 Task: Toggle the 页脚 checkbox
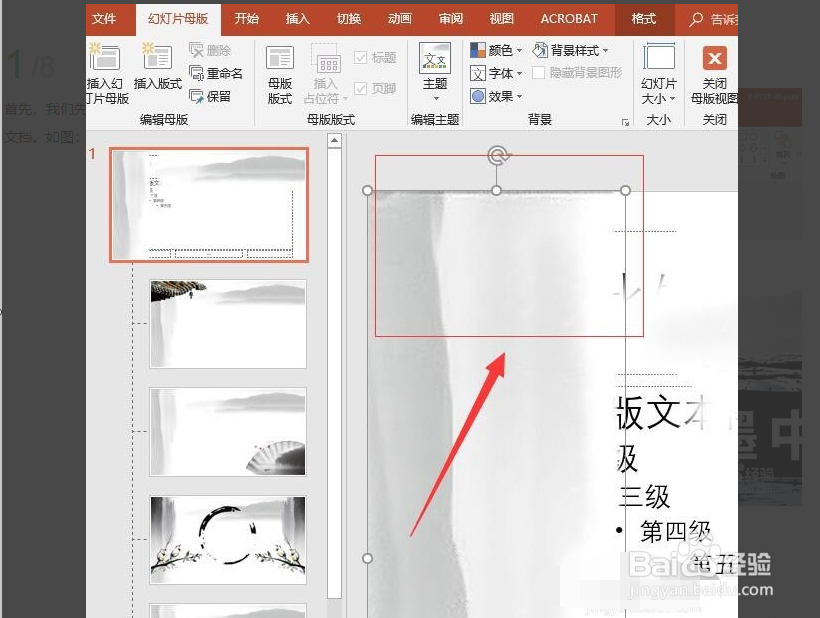(x=360, y=88)
